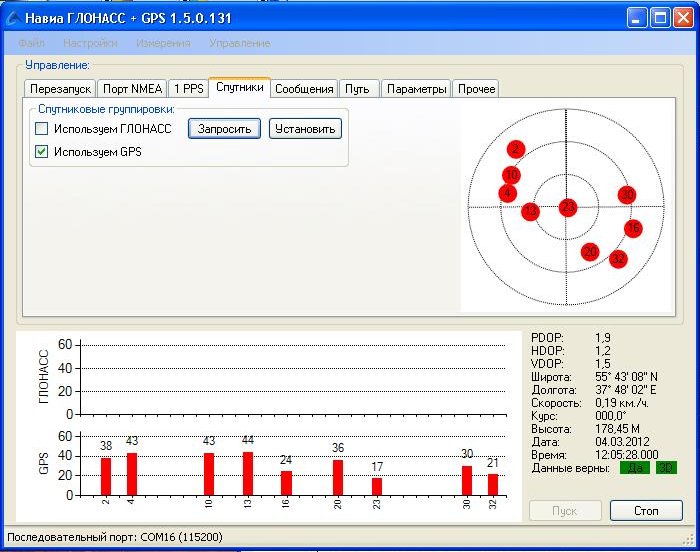
Task: Click the GPS chart axis label
Action: [x=43, y=464]
